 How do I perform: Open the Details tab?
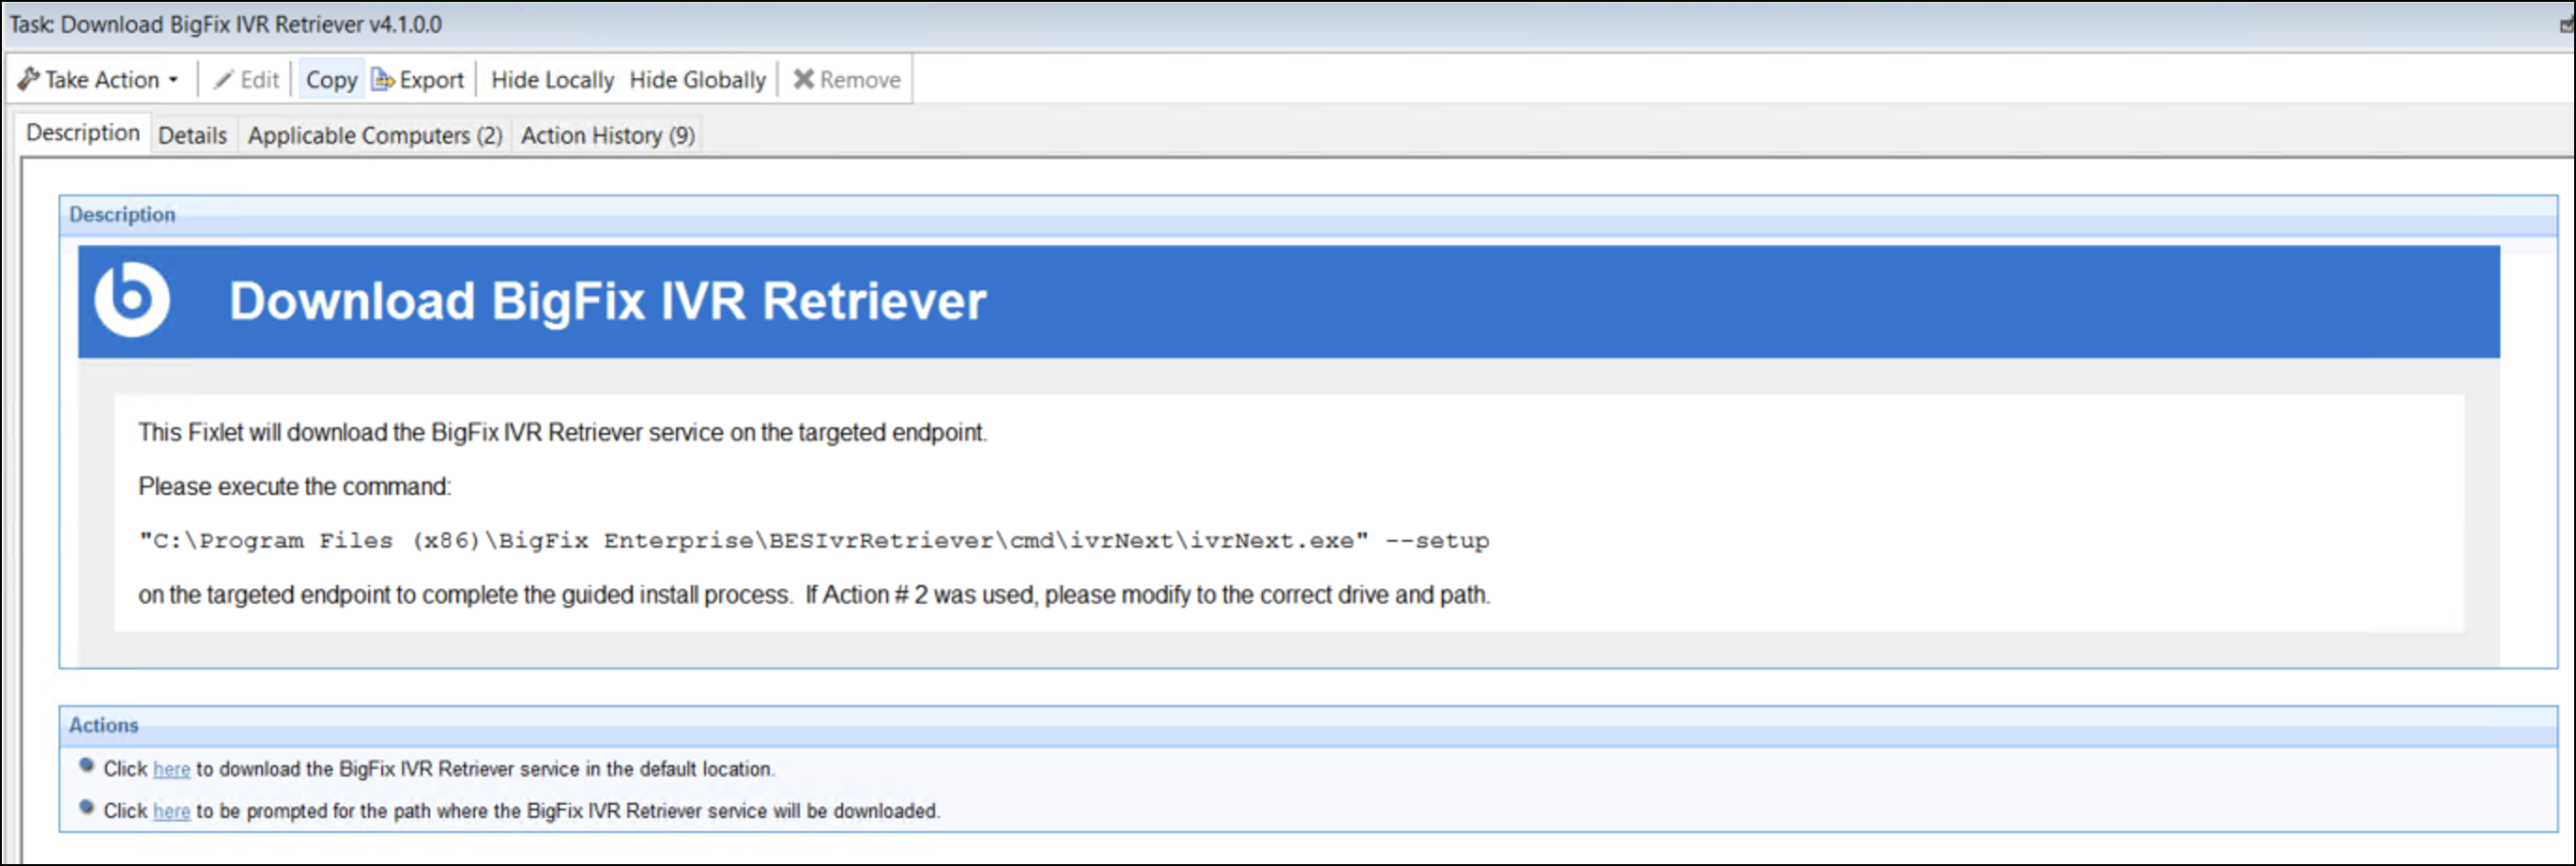click(193, 135)
